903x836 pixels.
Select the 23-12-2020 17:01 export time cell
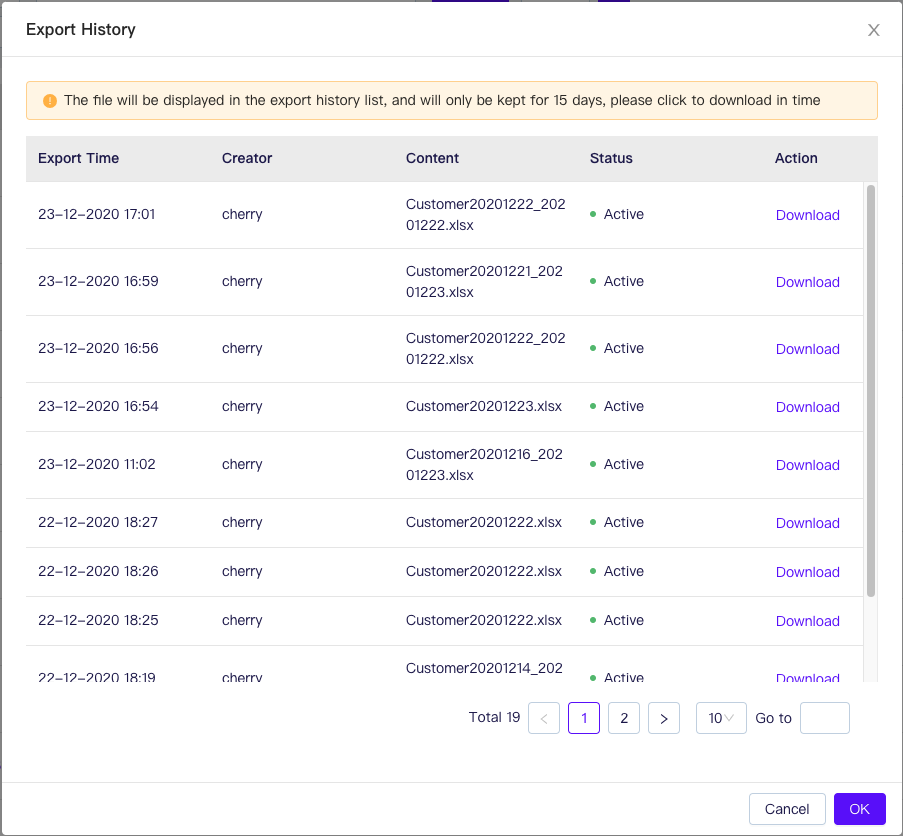97,214
